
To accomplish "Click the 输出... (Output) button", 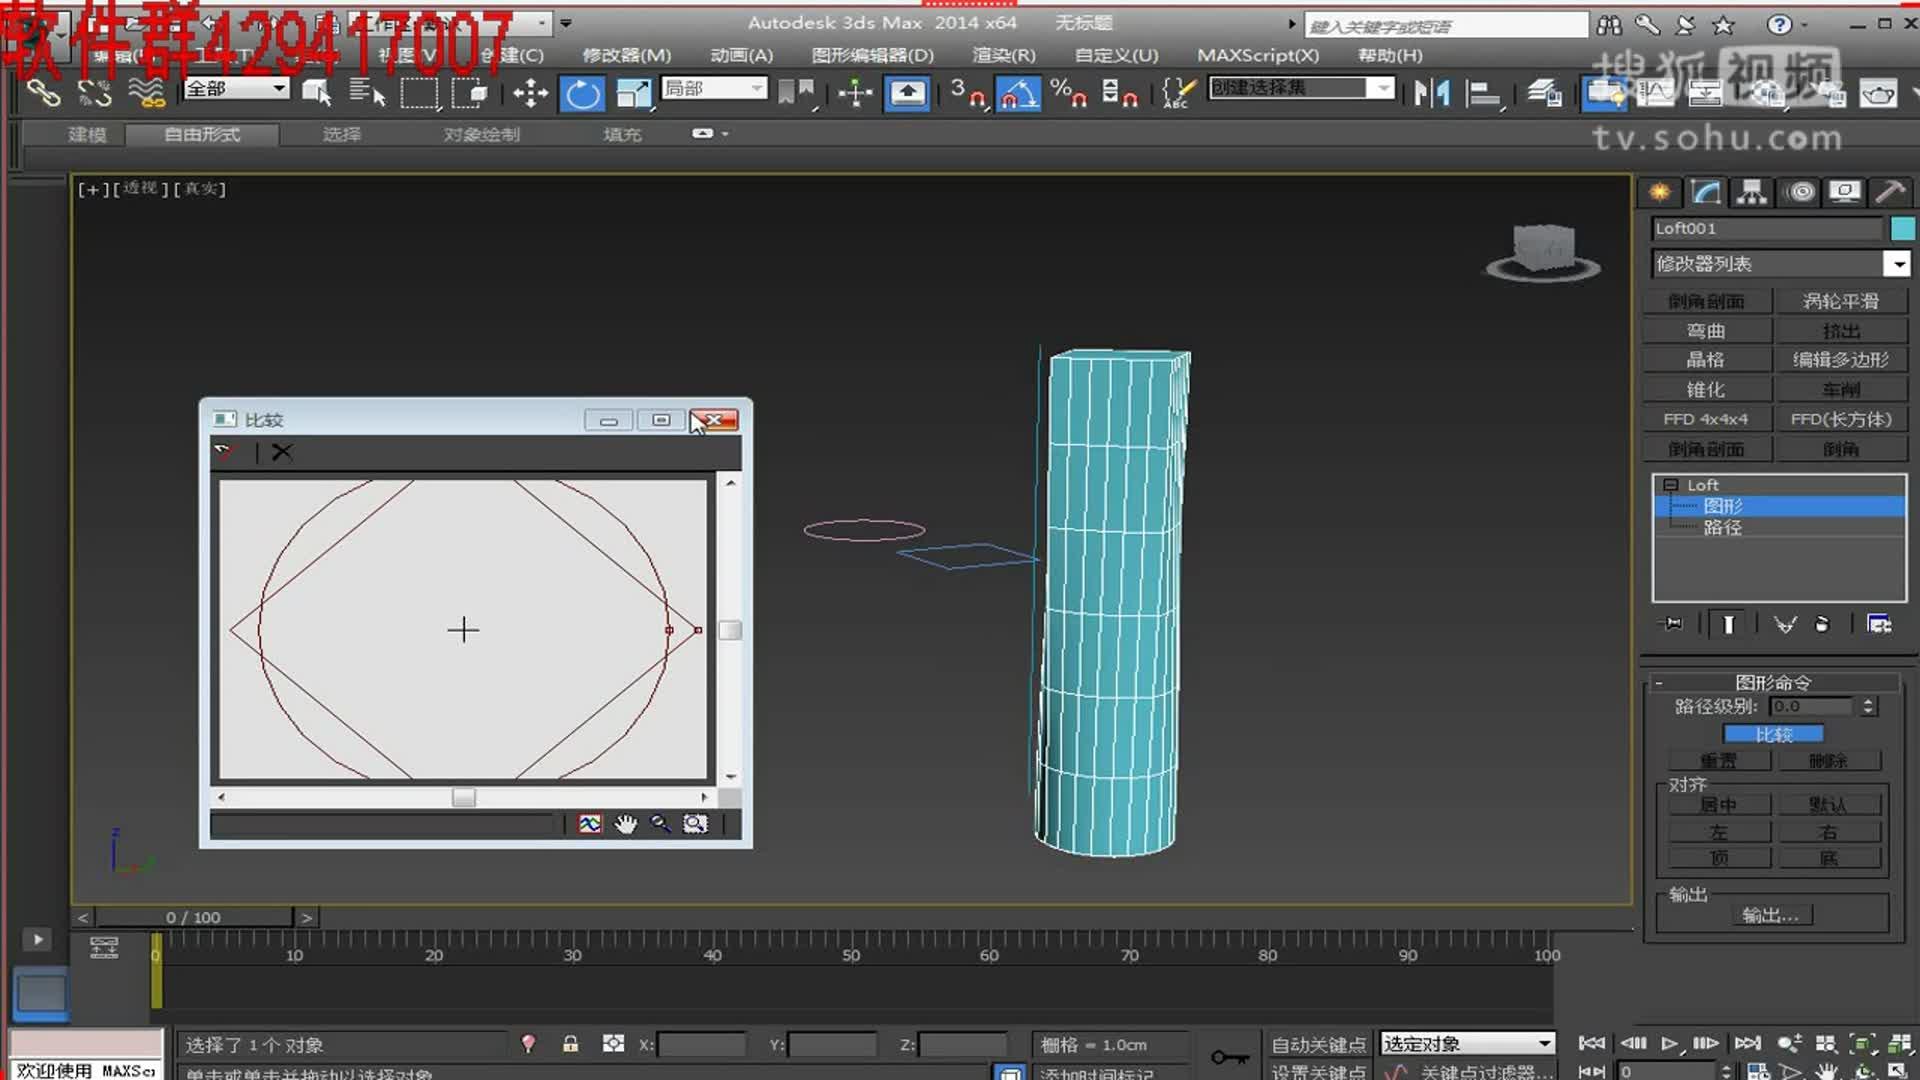I will point(1770,915).
